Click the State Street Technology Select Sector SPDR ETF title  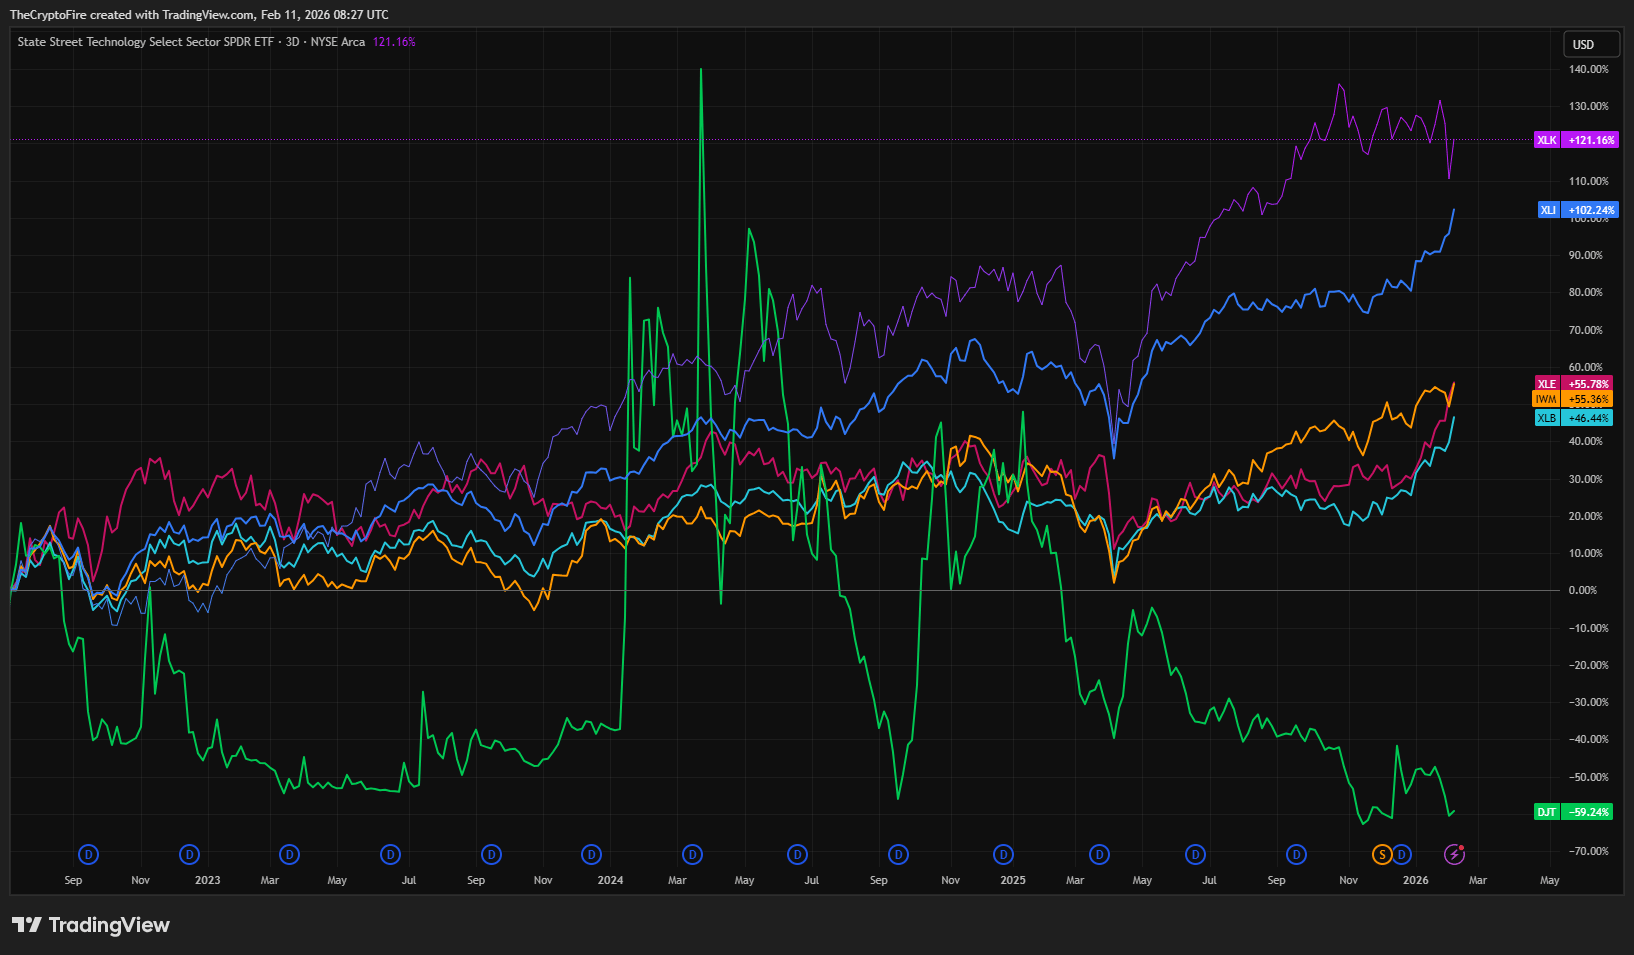pos(145,42)
